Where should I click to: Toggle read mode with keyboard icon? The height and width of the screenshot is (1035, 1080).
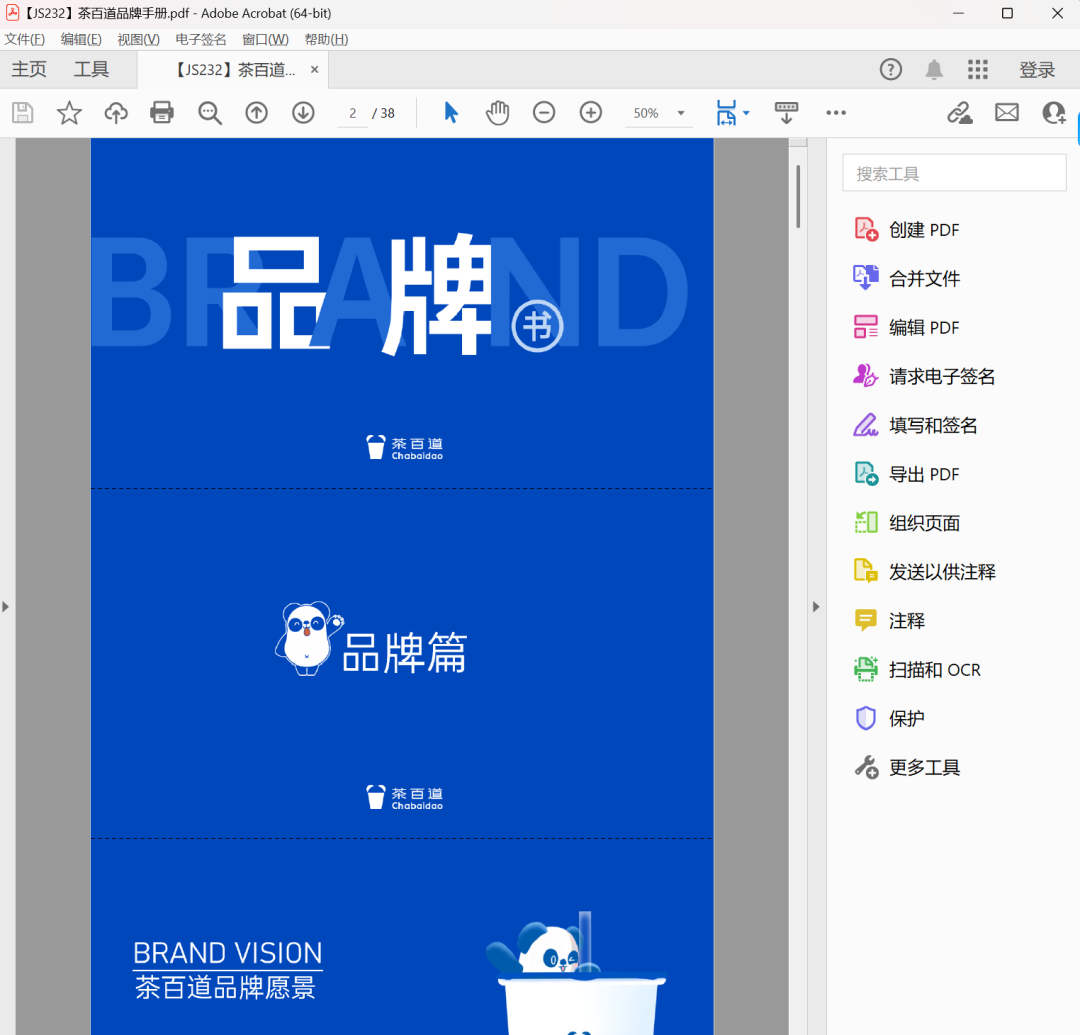786,112
